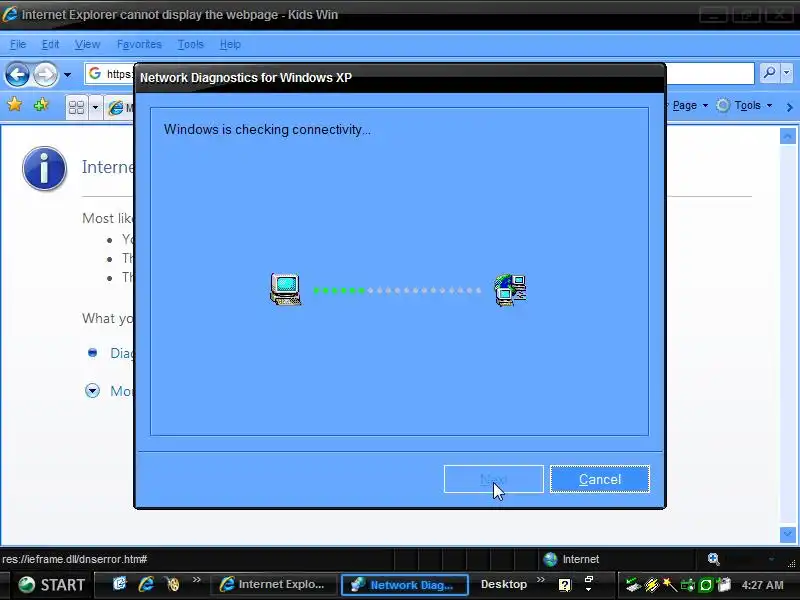Click the Network Diagnostics title bar
Viewport: 800px width, 600px height.
click(400, 78)
